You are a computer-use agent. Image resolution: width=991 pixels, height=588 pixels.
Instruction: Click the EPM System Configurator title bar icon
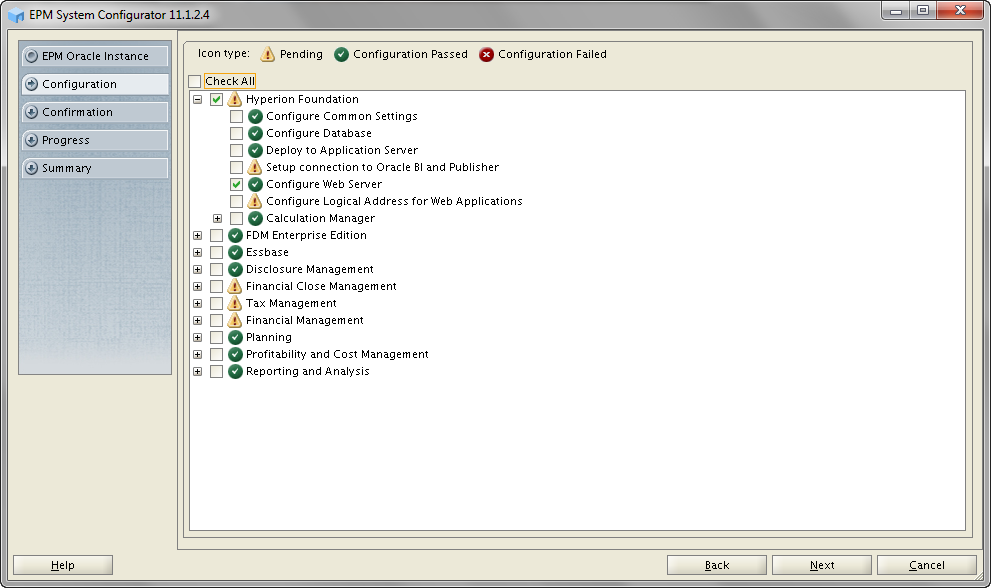(x=16, y=15)
